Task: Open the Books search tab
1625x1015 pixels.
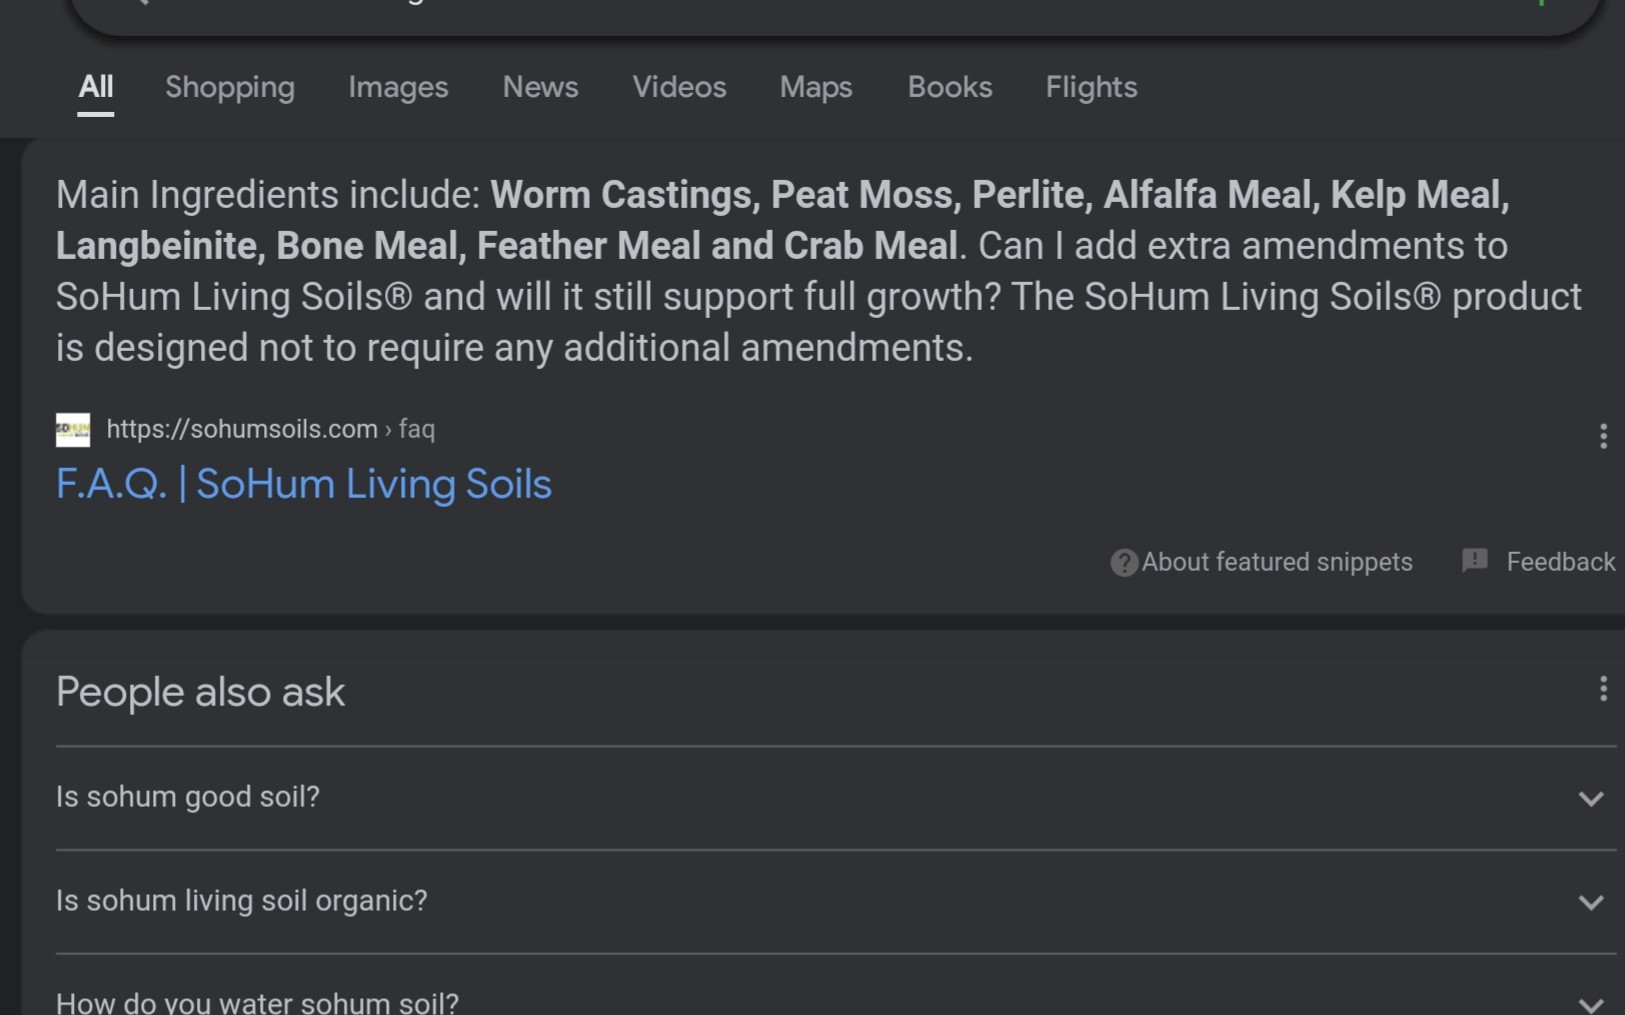Action: tap(949, 88)
